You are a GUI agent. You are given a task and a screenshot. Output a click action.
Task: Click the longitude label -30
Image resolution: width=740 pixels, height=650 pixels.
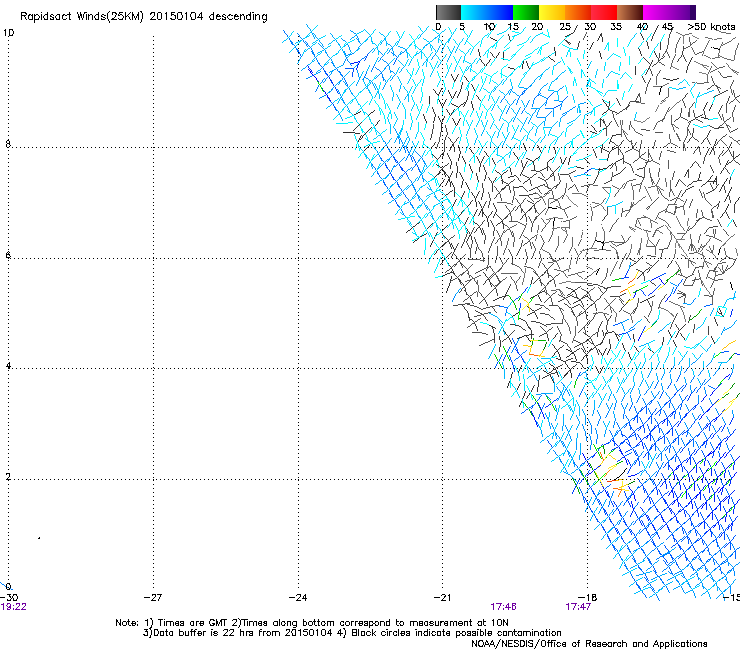pyautogui.click(x=9, y=598)
